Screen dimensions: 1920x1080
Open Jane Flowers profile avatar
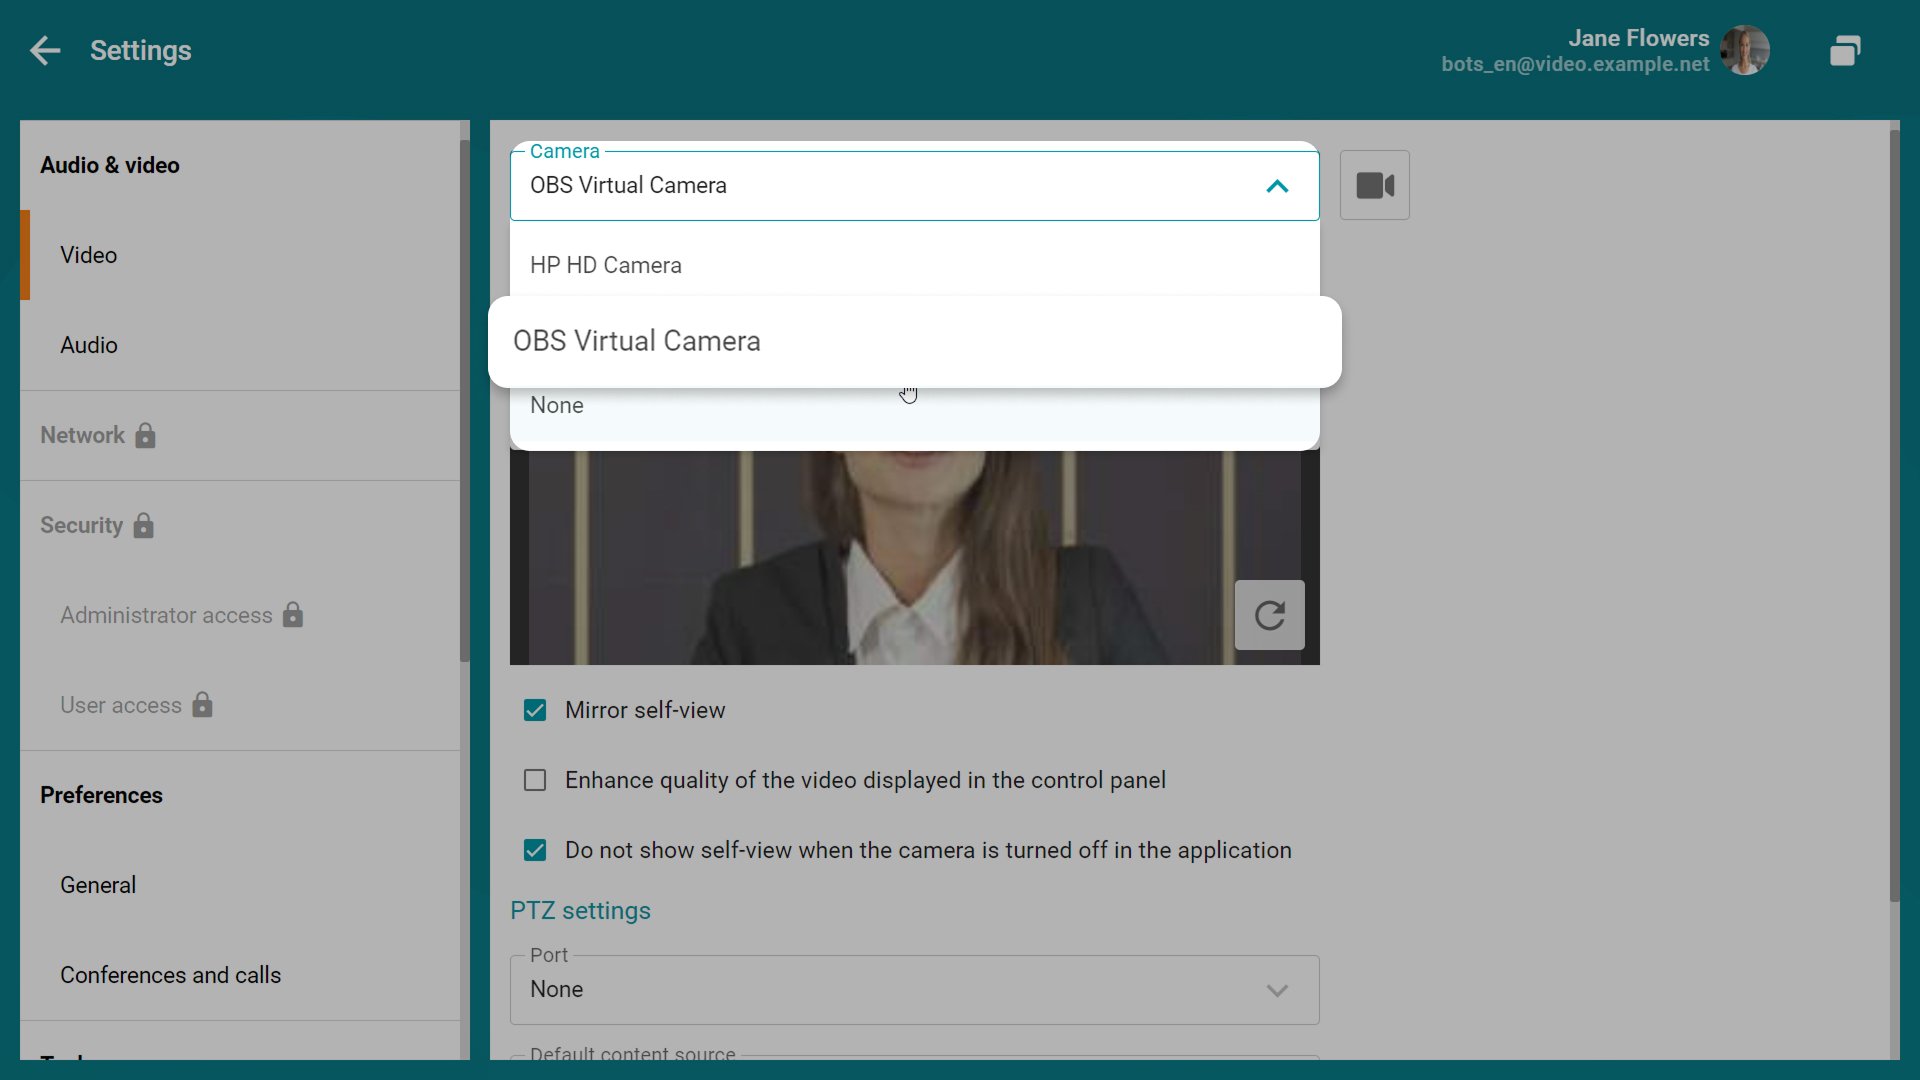pyautogui.click(x=1745, y=50)
